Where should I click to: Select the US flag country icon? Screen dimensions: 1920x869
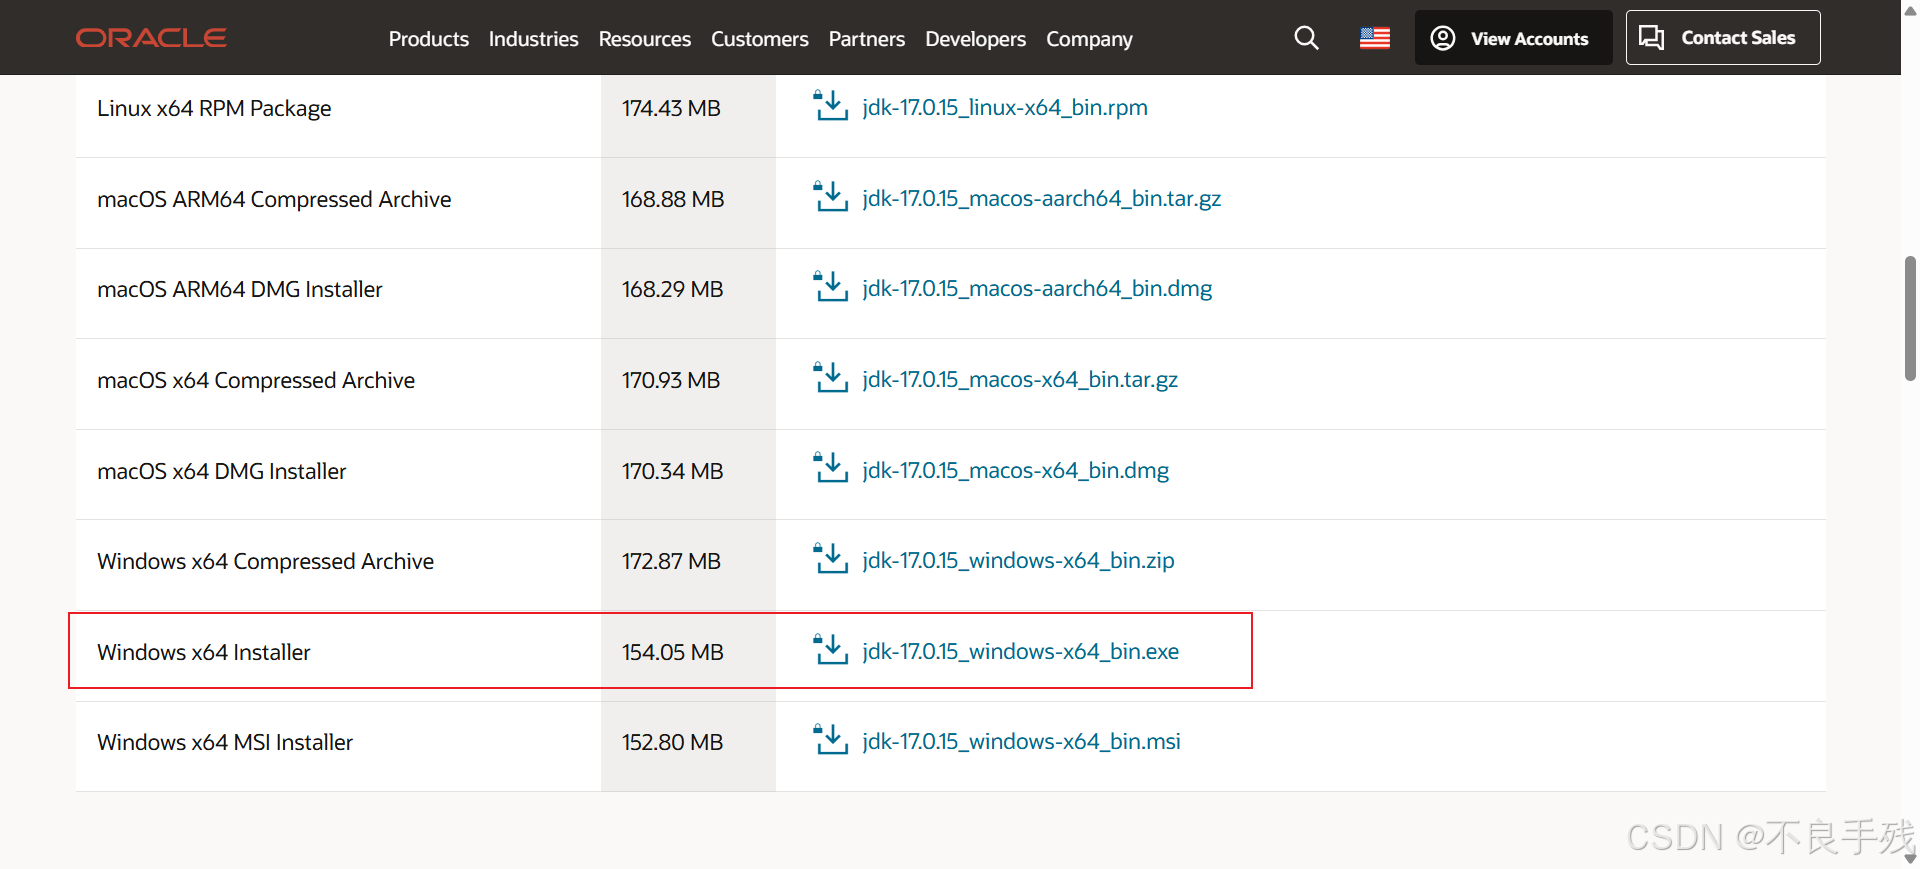click(x=1375, y=38)
